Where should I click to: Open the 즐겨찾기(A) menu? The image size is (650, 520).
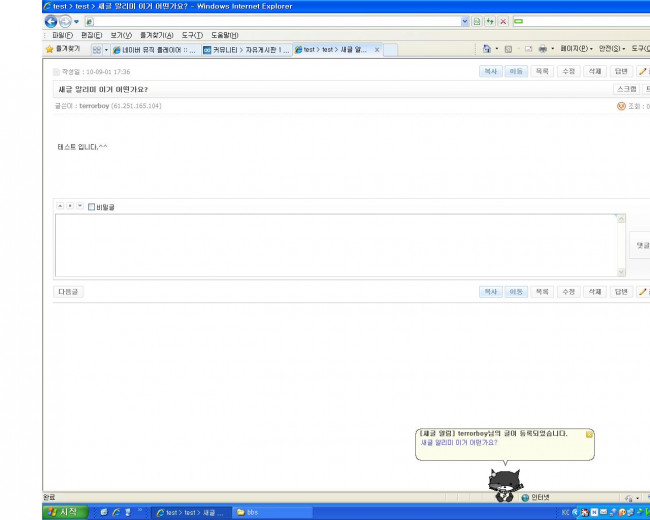click(156, 35)
